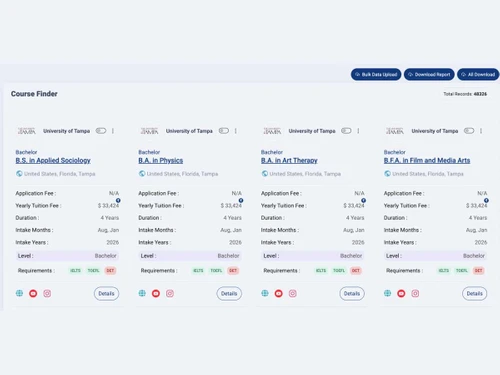The width and height of the screenshot is (500, 375).
Task: Click DET requirement tag on Art Therapy card
Action: pyautogui.click(x=356, y=270)
